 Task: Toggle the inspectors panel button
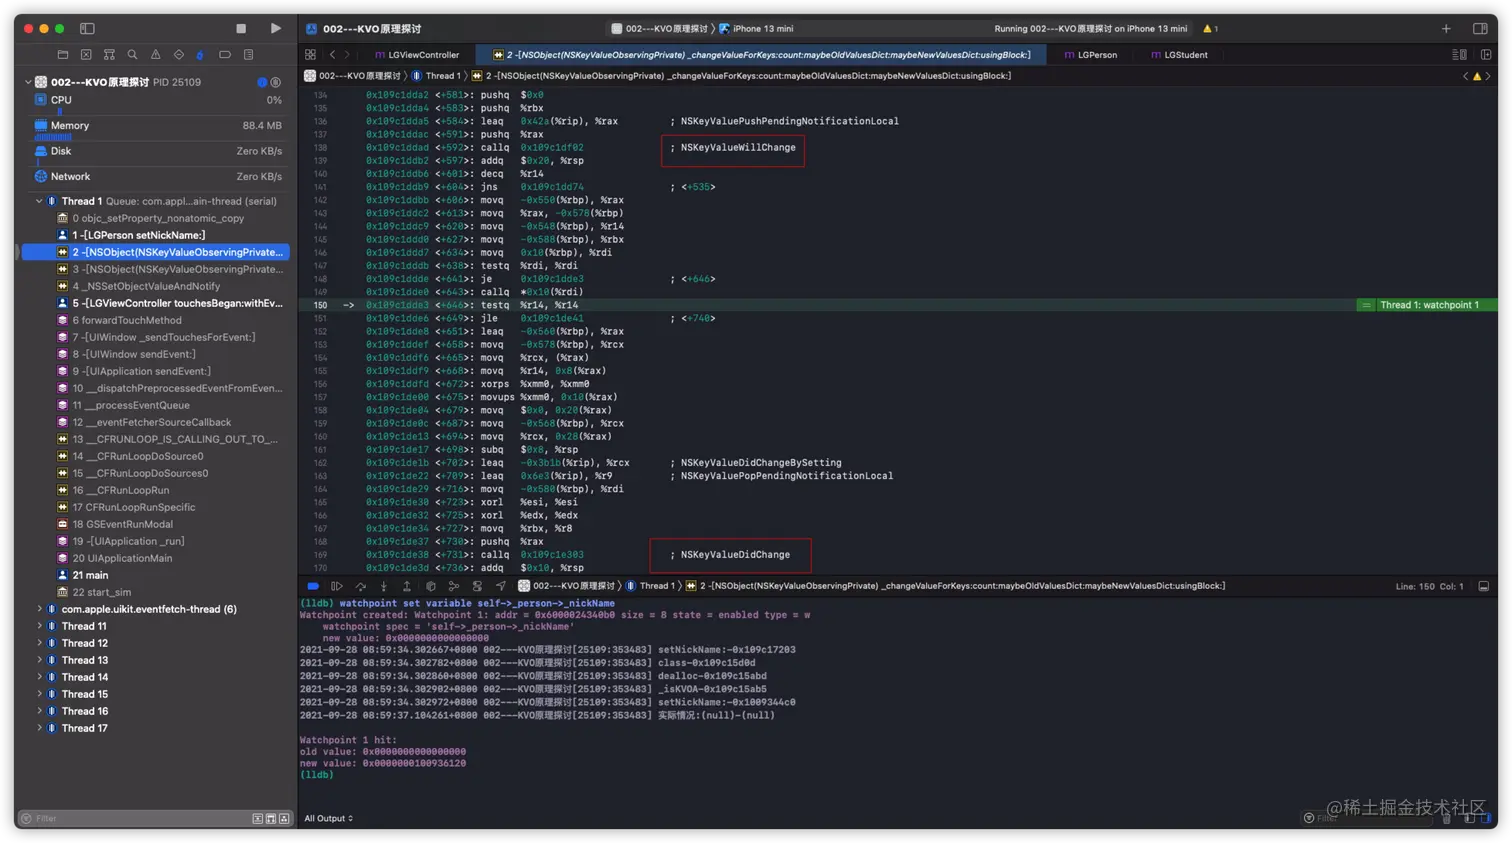point(1480,29)
